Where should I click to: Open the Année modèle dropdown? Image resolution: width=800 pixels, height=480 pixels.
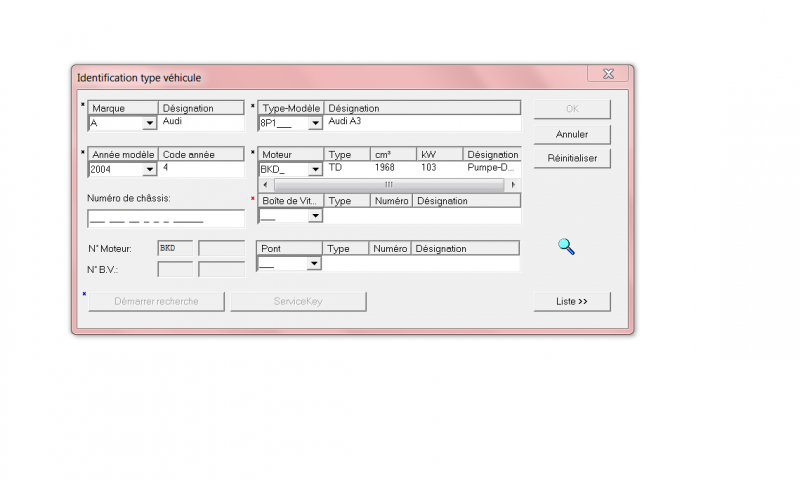[x=149, y=170]
